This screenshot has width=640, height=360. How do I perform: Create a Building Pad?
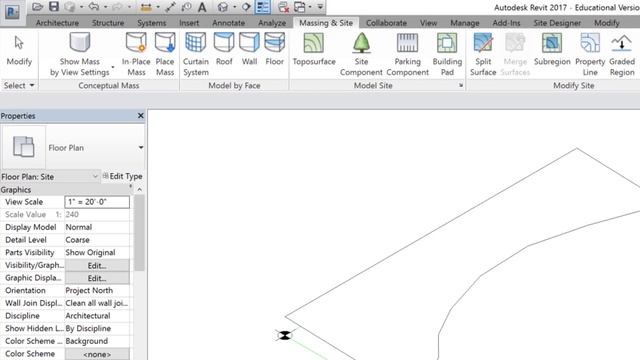click(447, 54)
